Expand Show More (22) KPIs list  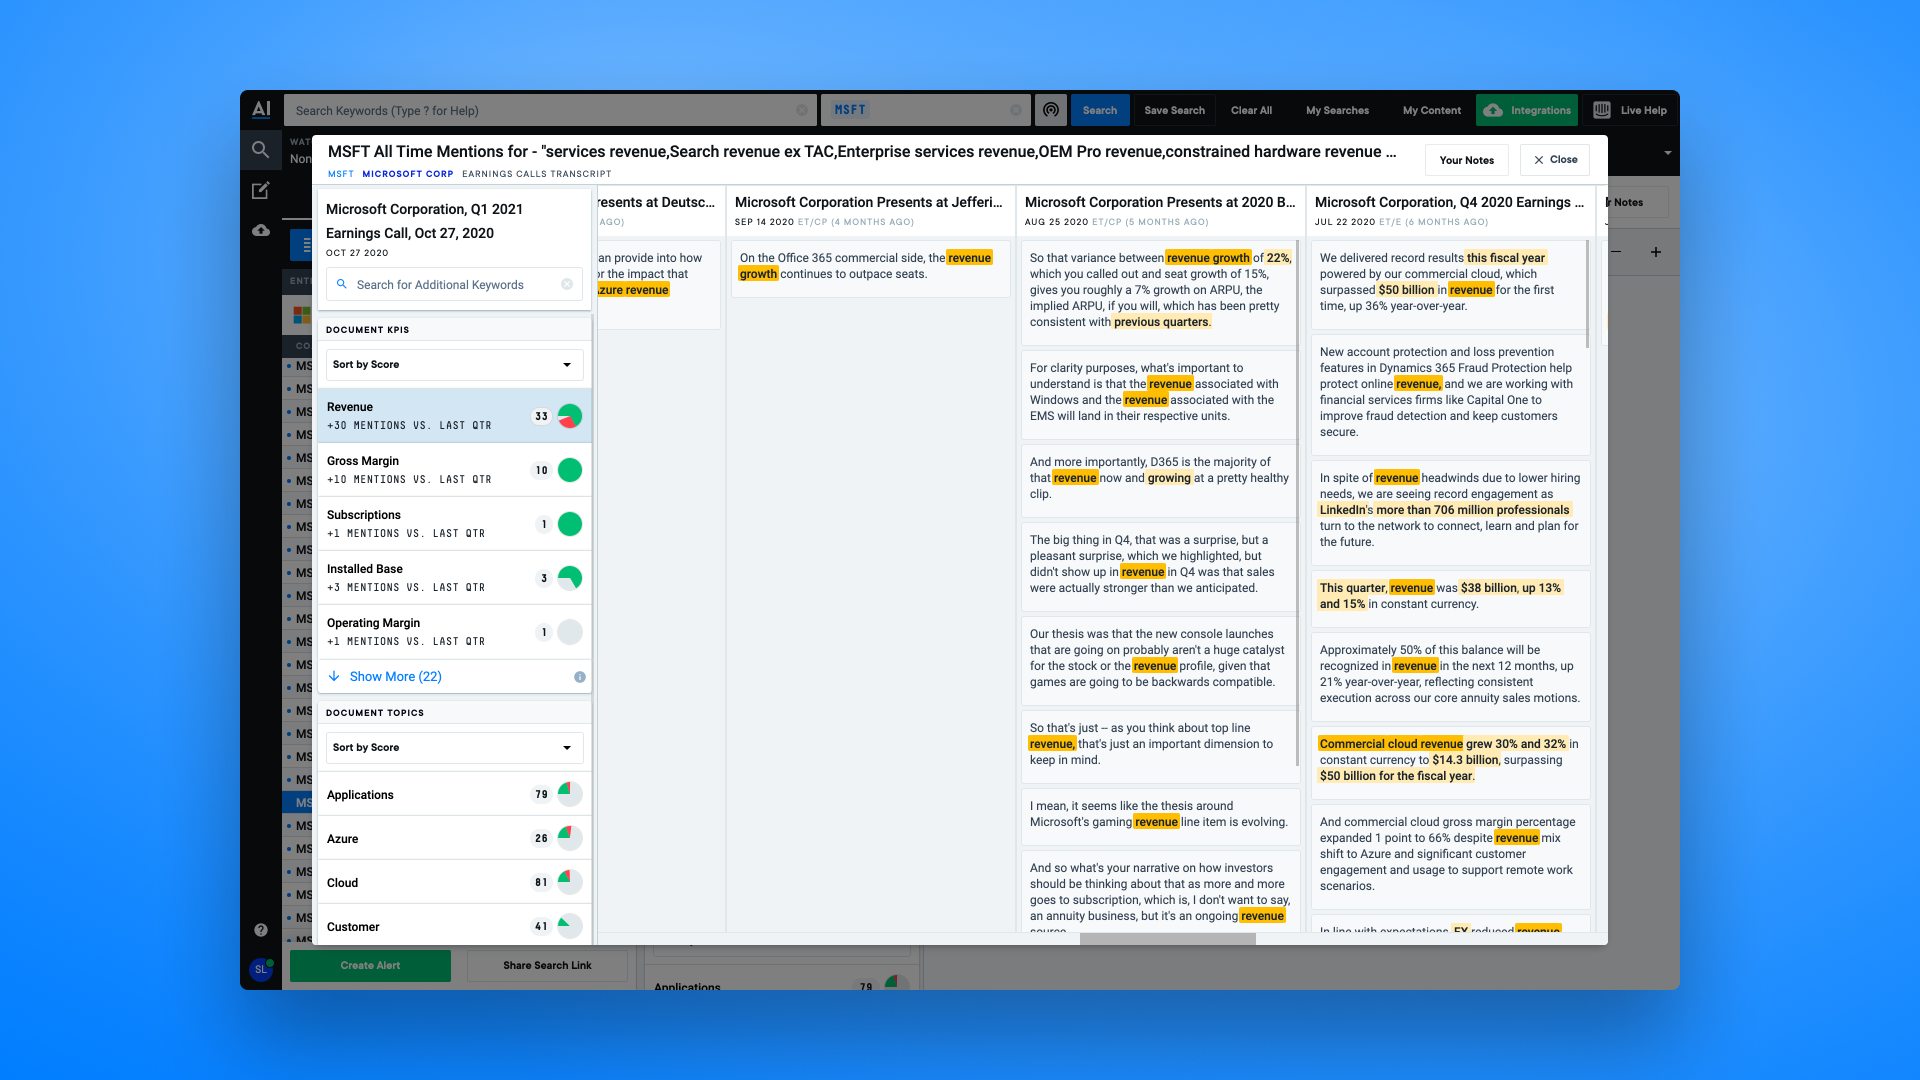395,677
